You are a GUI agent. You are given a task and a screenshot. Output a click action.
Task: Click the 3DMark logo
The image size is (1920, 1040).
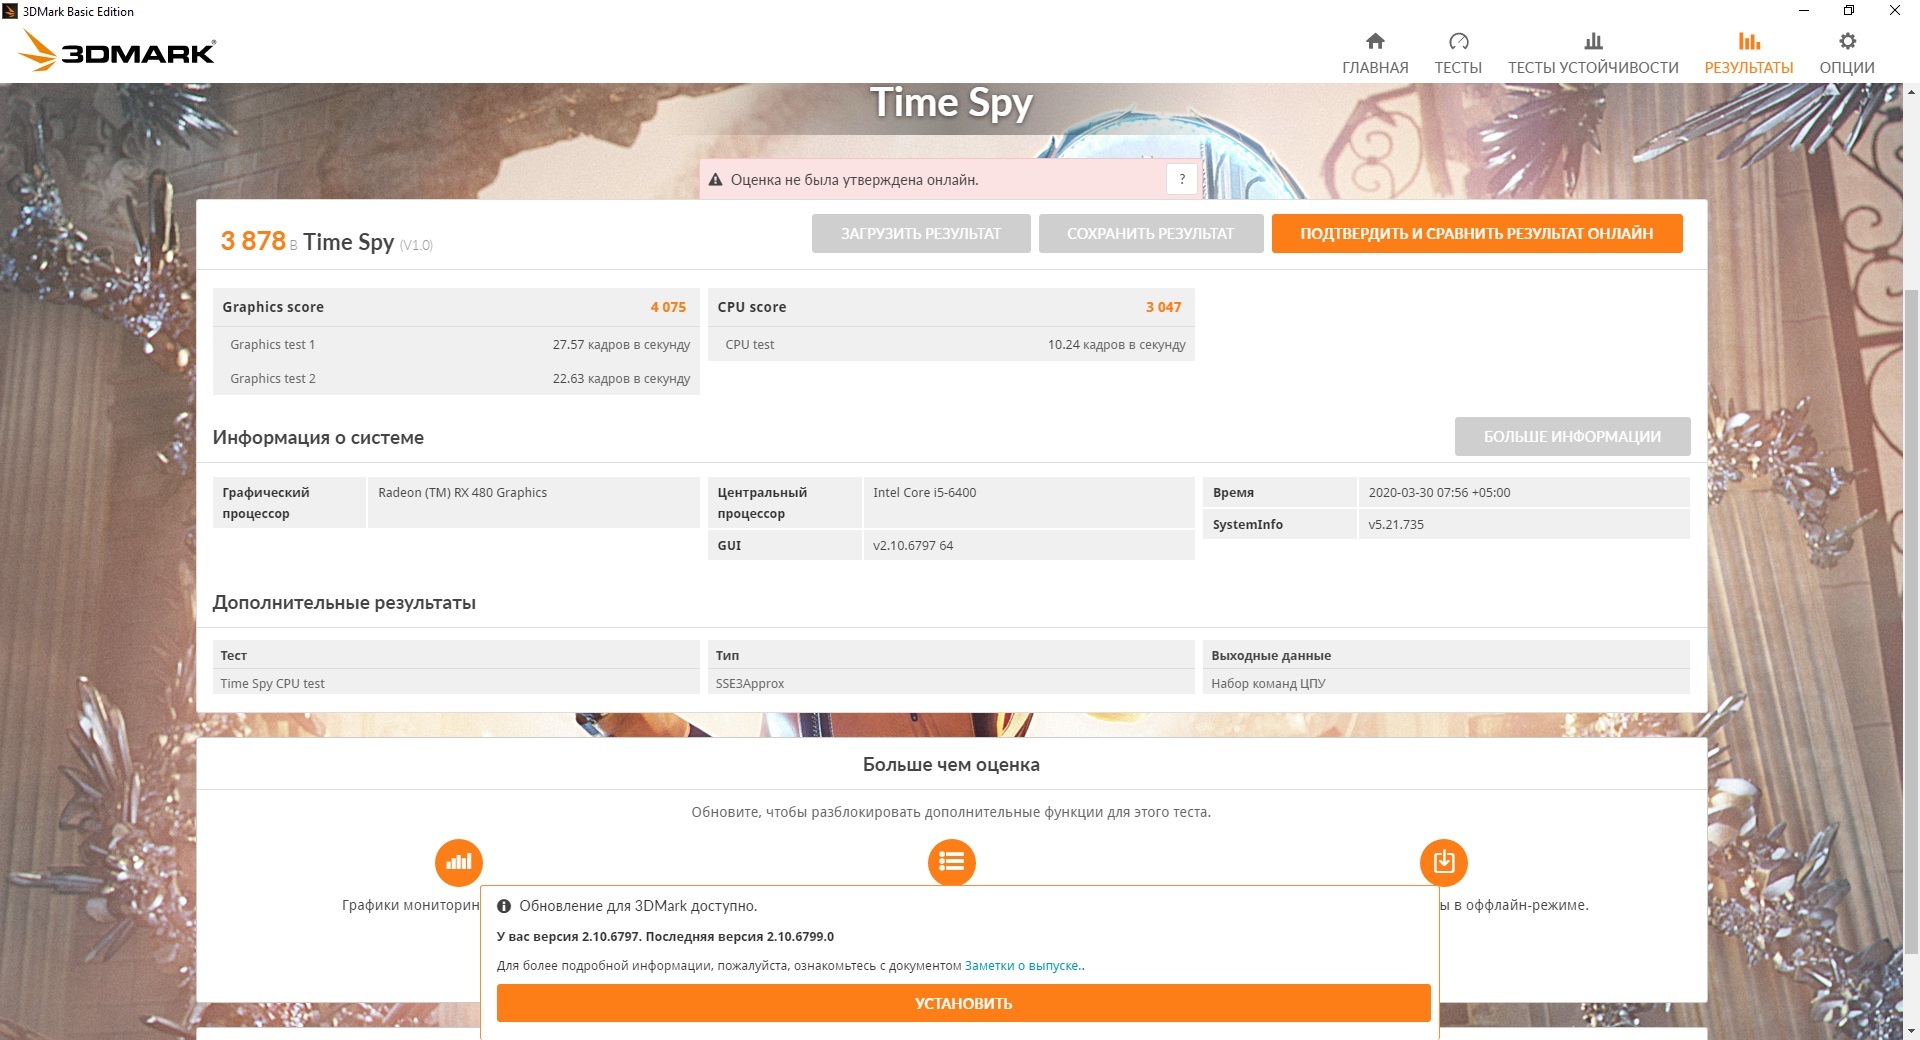pyautogui.click(x=119, y=51)
